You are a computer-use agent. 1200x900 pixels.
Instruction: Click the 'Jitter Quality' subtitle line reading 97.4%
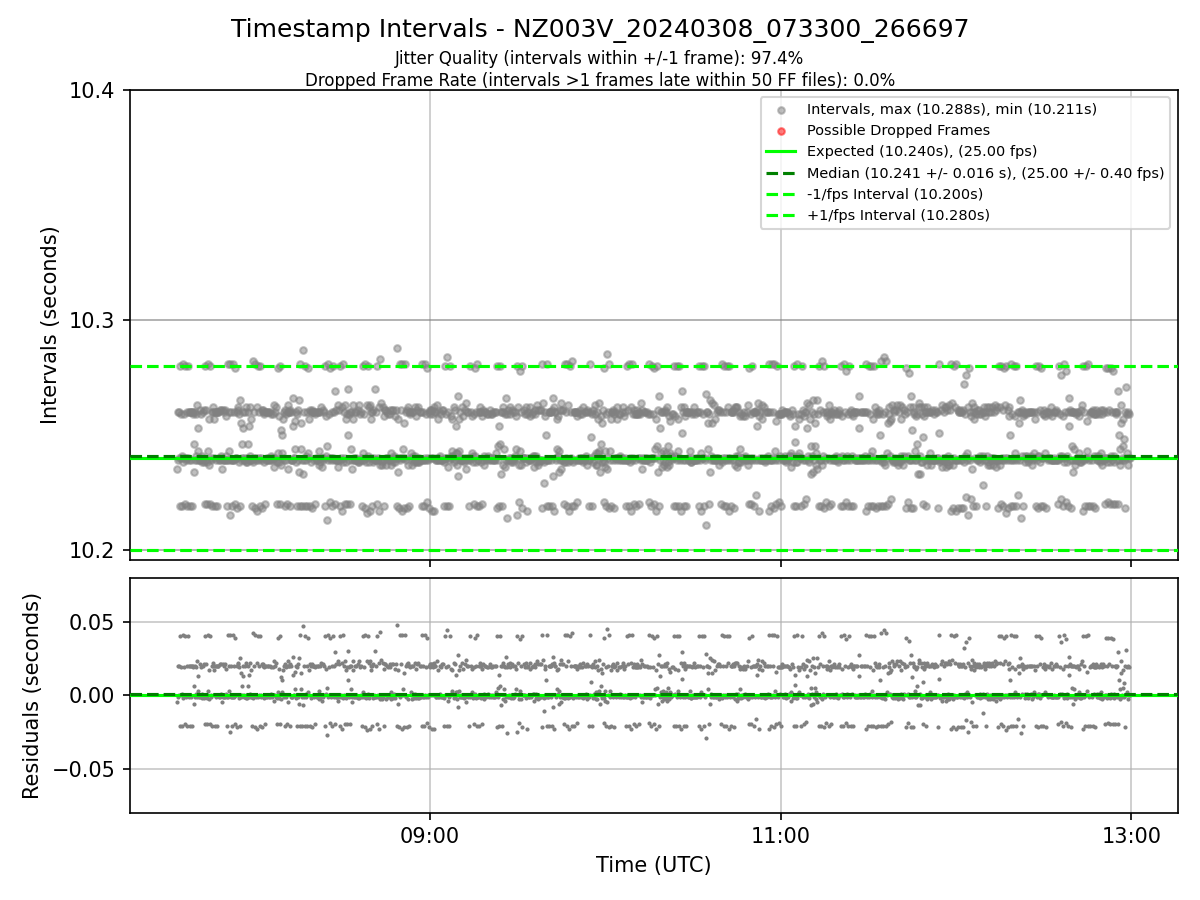pos(599,59)
